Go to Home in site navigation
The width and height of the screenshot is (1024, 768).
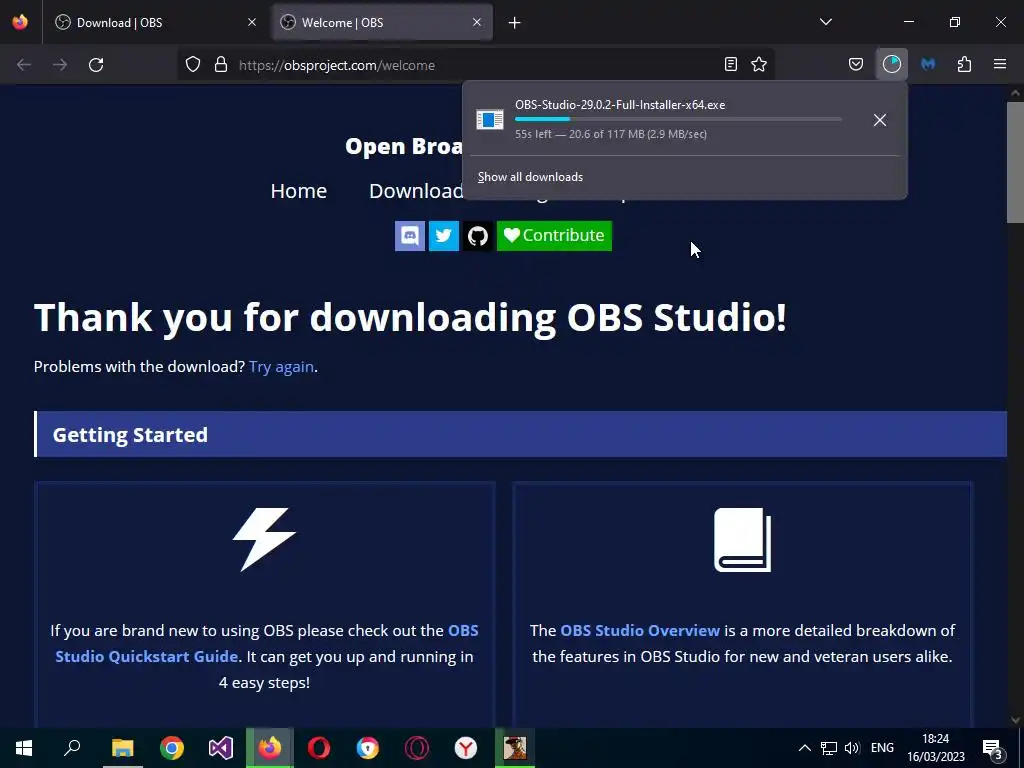pos(298,191)
